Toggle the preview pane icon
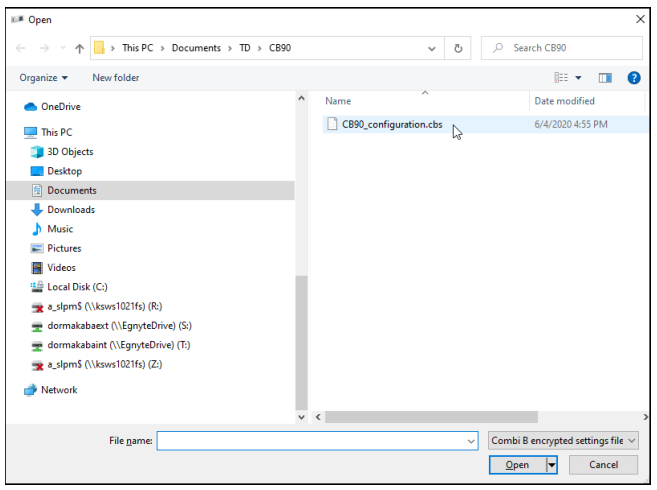657x490 pixels. 605,78
